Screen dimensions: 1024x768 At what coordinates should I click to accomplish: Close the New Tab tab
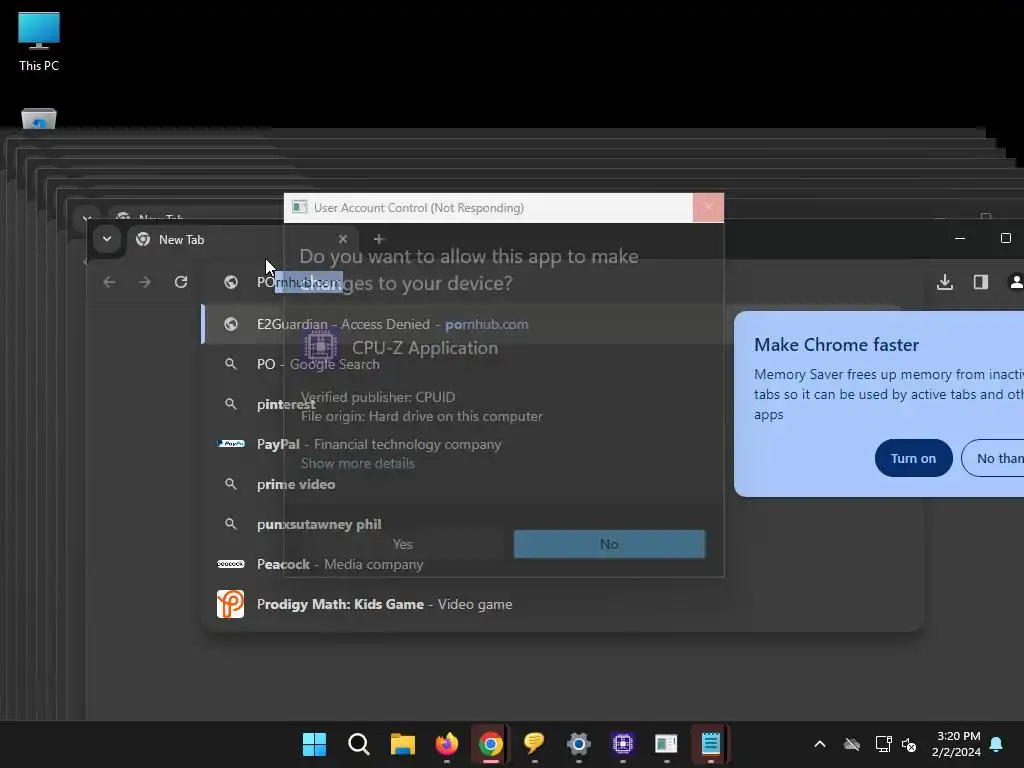(343, 239)
